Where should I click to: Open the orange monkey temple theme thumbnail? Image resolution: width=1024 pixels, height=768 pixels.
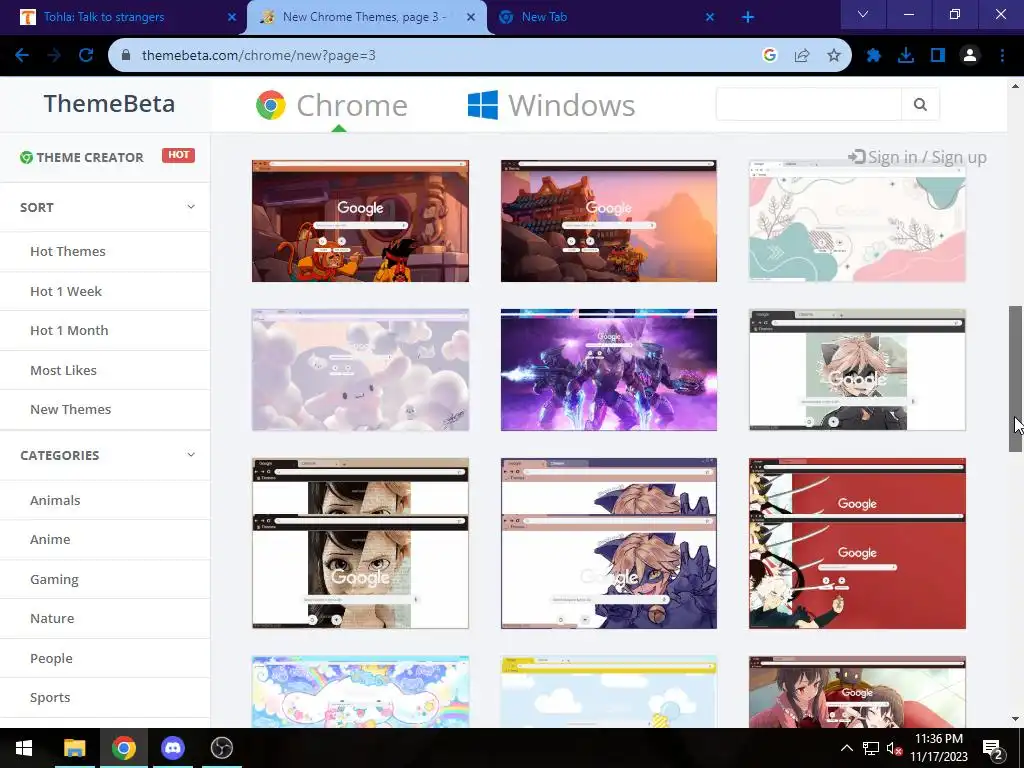point(360,221)
